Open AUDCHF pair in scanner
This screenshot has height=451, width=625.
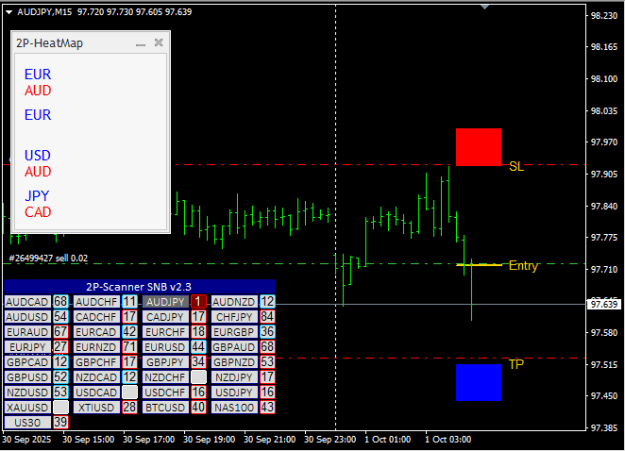[x=96, y=302]
